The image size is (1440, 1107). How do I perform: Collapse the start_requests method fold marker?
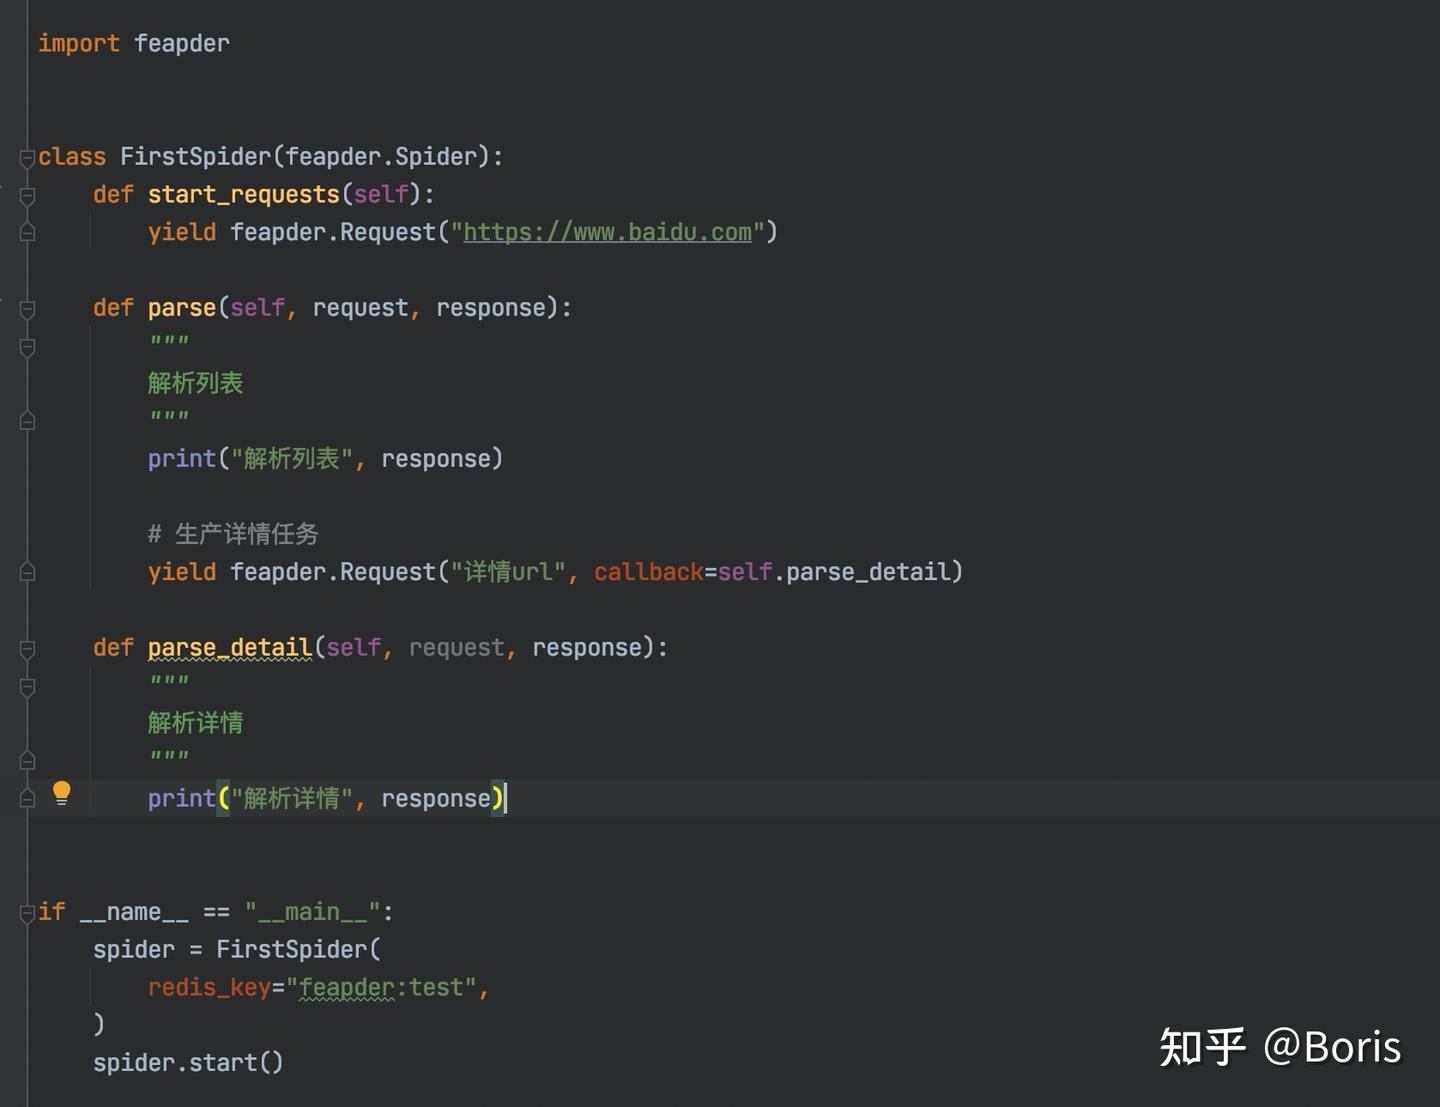click(x=27, y=196)
